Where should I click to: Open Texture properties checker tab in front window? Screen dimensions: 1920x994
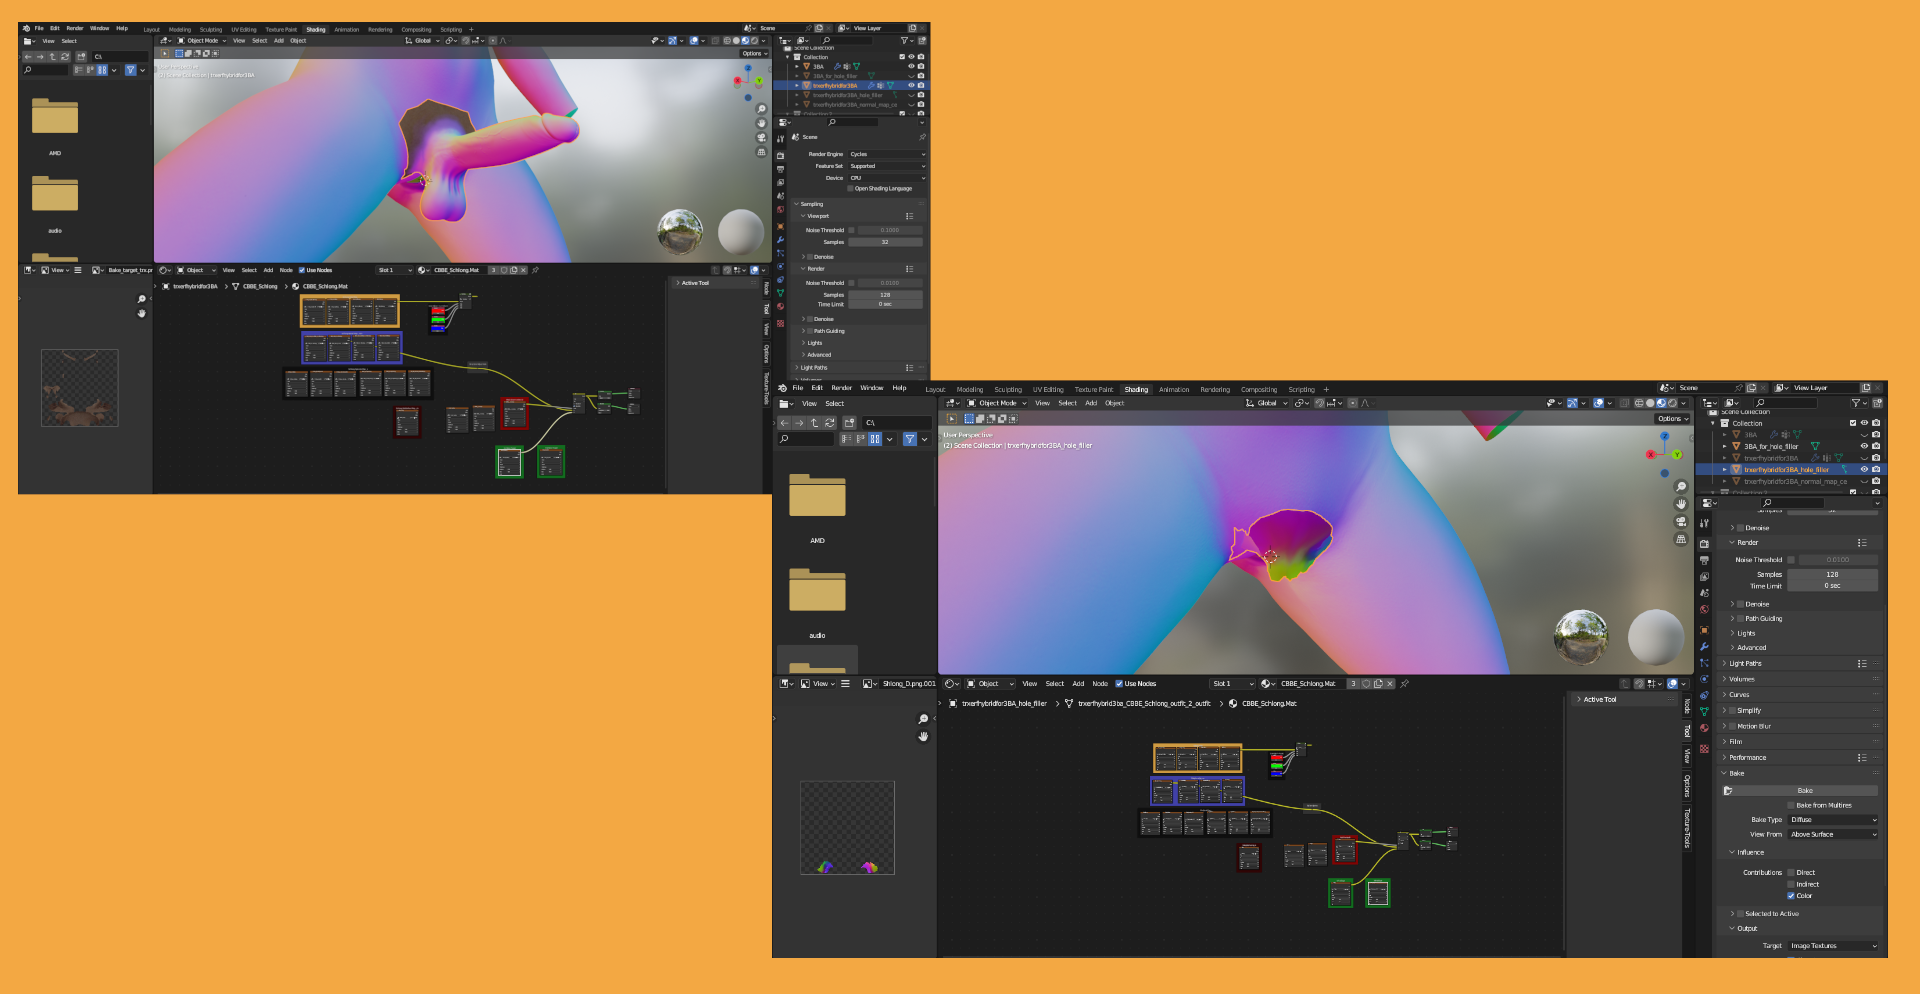1704,748
